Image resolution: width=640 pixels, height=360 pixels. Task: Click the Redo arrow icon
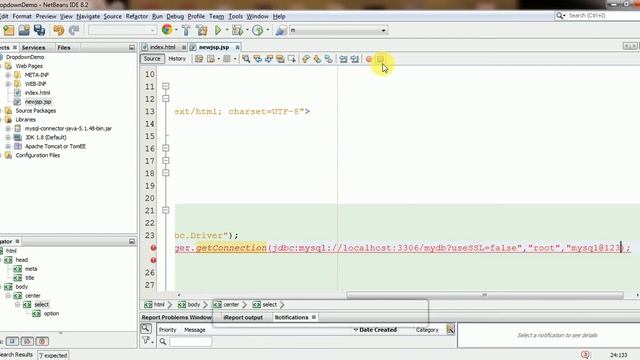74,30
